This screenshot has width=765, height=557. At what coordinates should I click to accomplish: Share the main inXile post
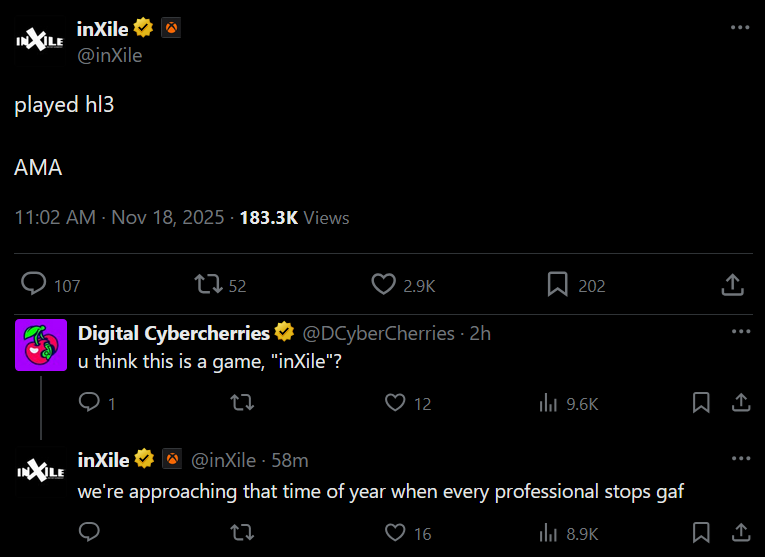[x=732, y=285]
